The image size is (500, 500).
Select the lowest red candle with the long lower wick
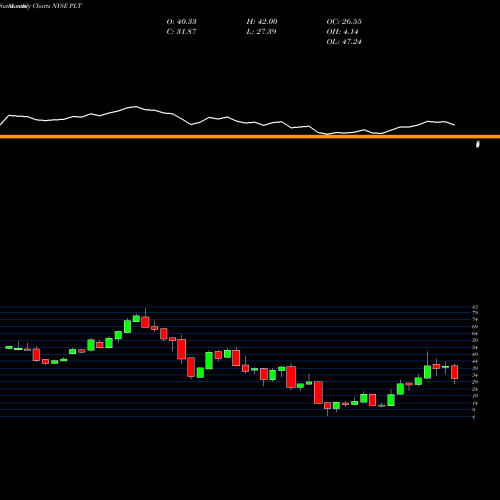327,405
